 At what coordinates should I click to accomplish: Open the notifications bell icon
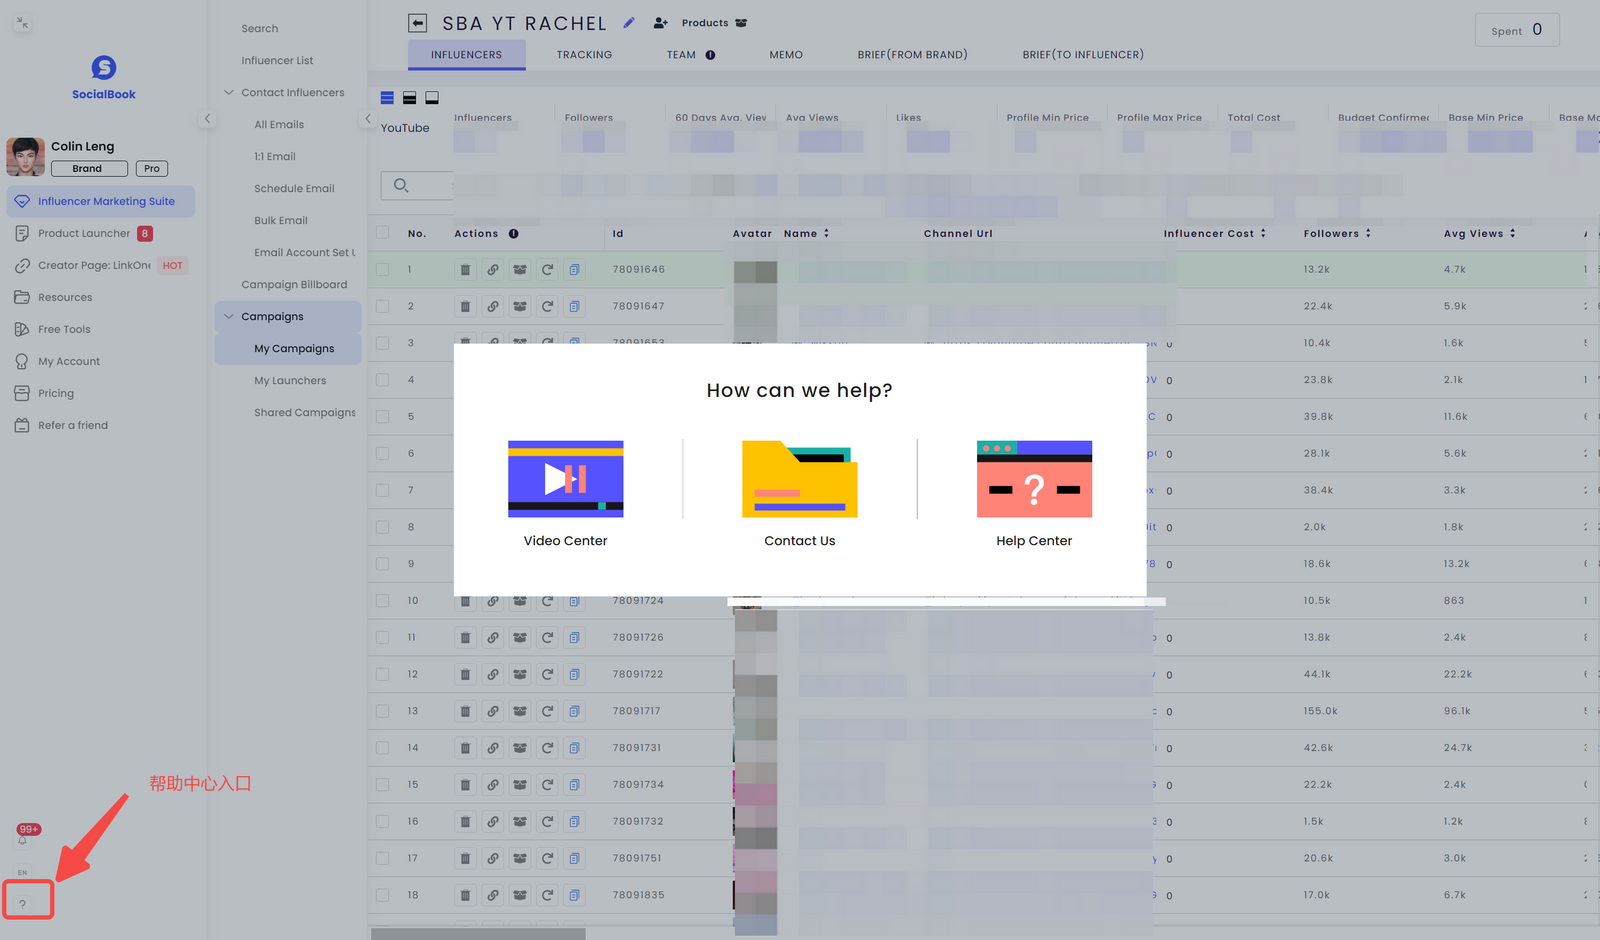[x=22, y=839]
